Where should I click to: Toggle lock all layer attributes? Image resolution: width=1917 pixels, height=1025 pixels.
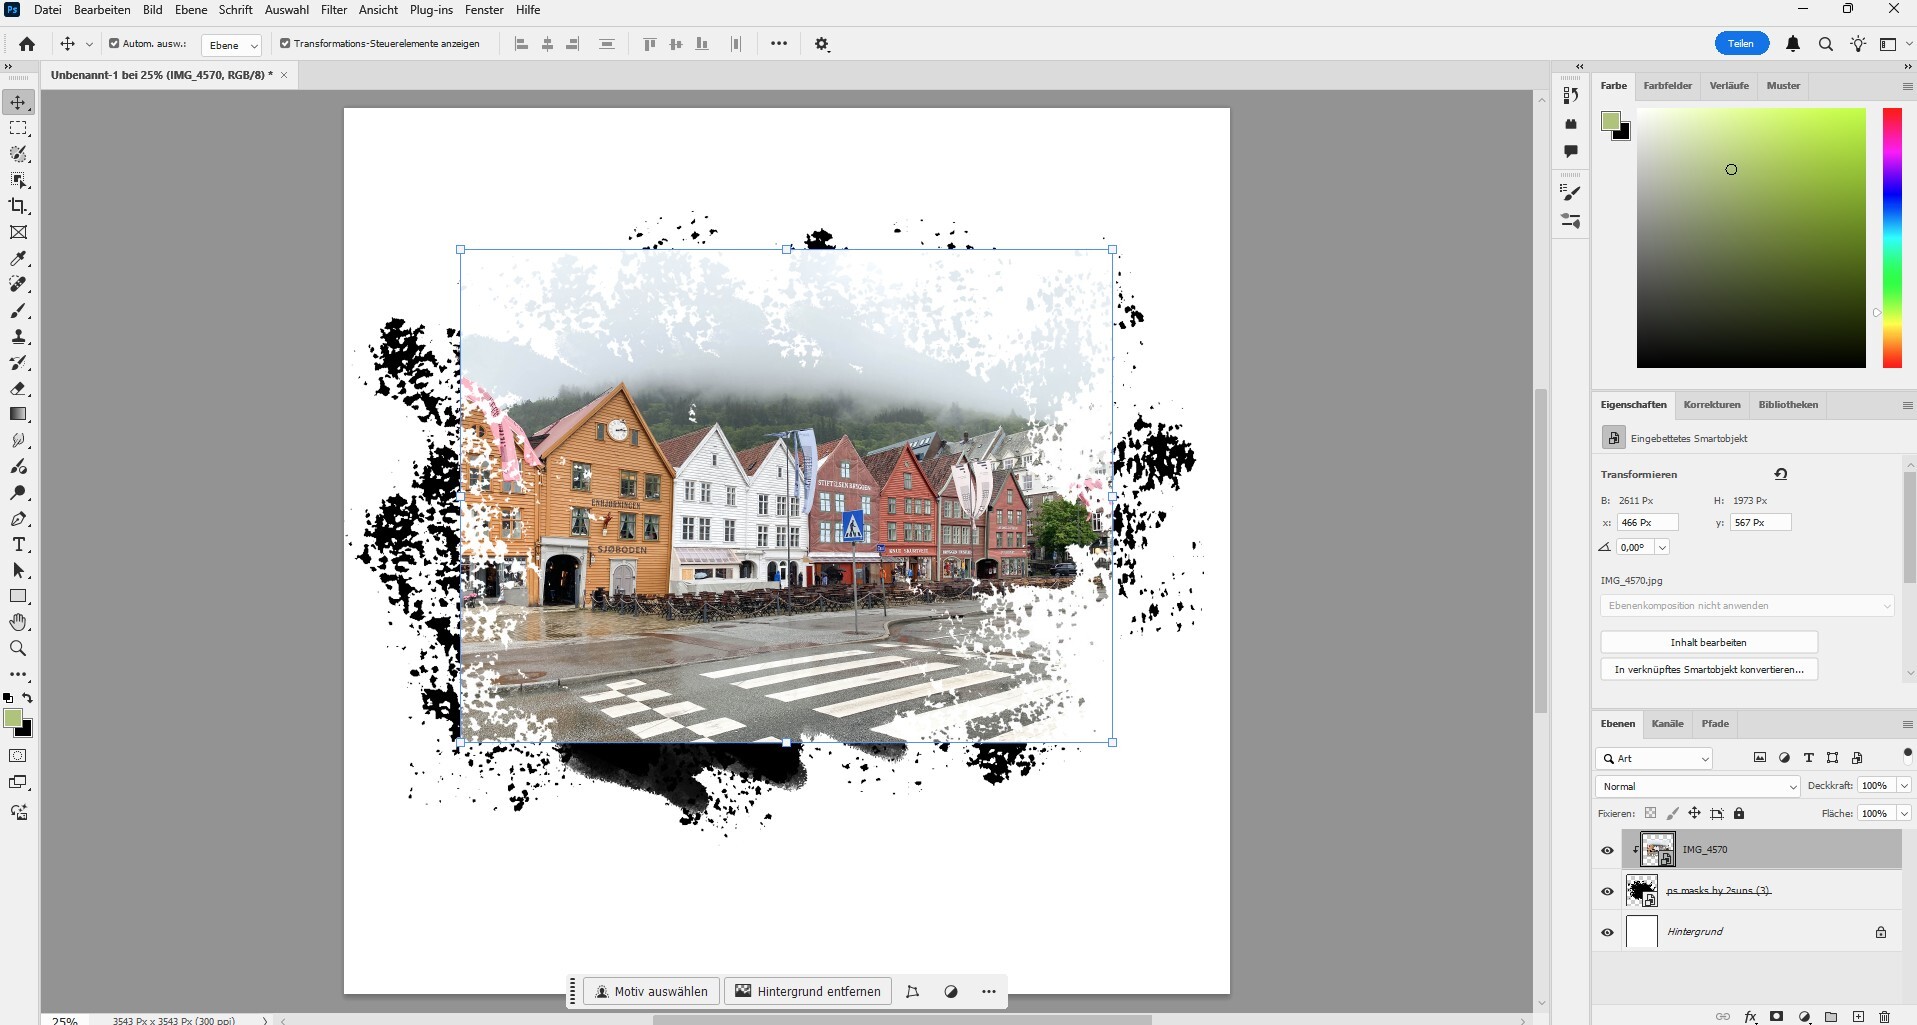(x=1739, y=813)
